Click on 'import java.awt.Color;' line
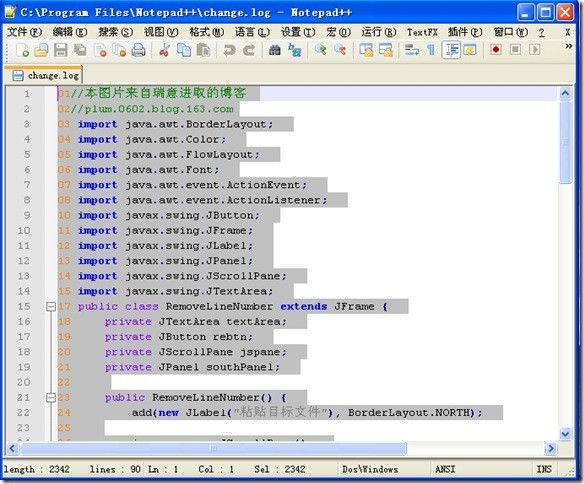 tap(152, 140)
